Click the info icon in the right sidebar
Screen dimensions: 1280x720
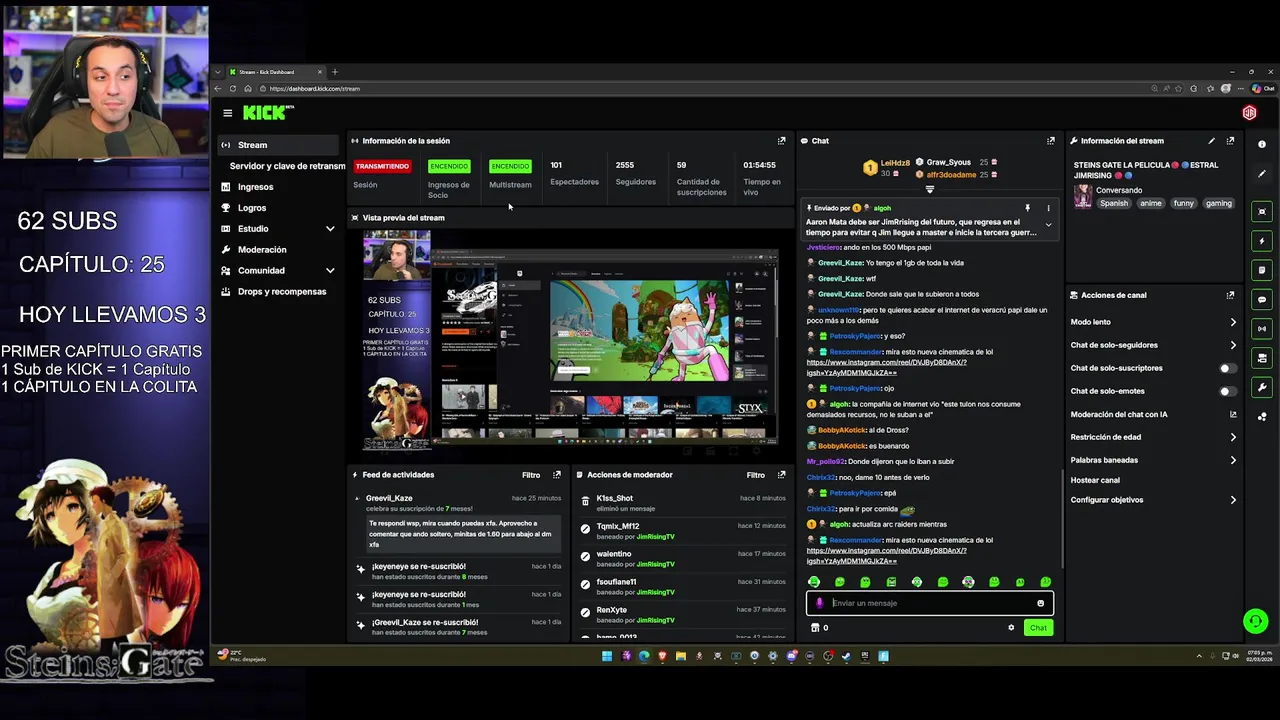[x=1262, y=145]
